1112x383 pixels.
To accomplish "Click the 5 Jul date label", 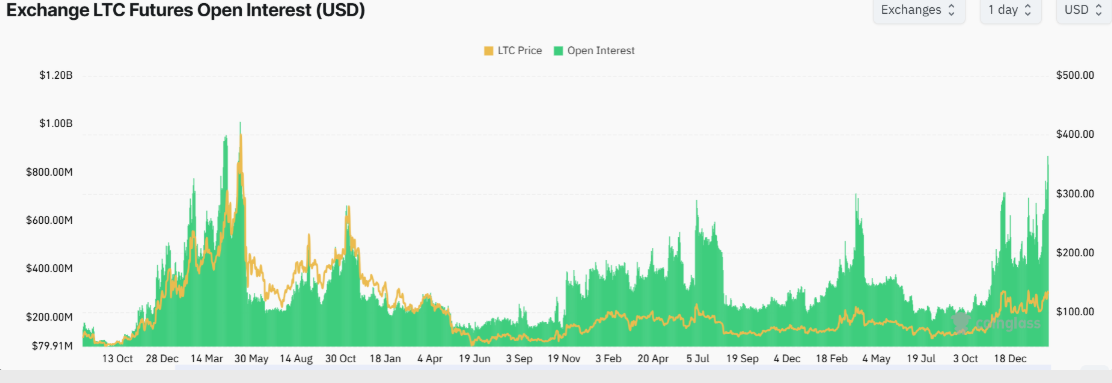I will [698, 359].
